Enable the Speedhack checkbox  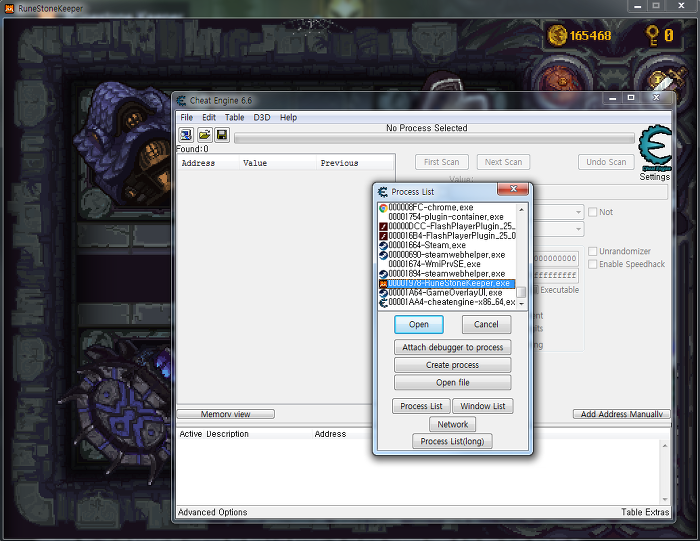(593, 264)
